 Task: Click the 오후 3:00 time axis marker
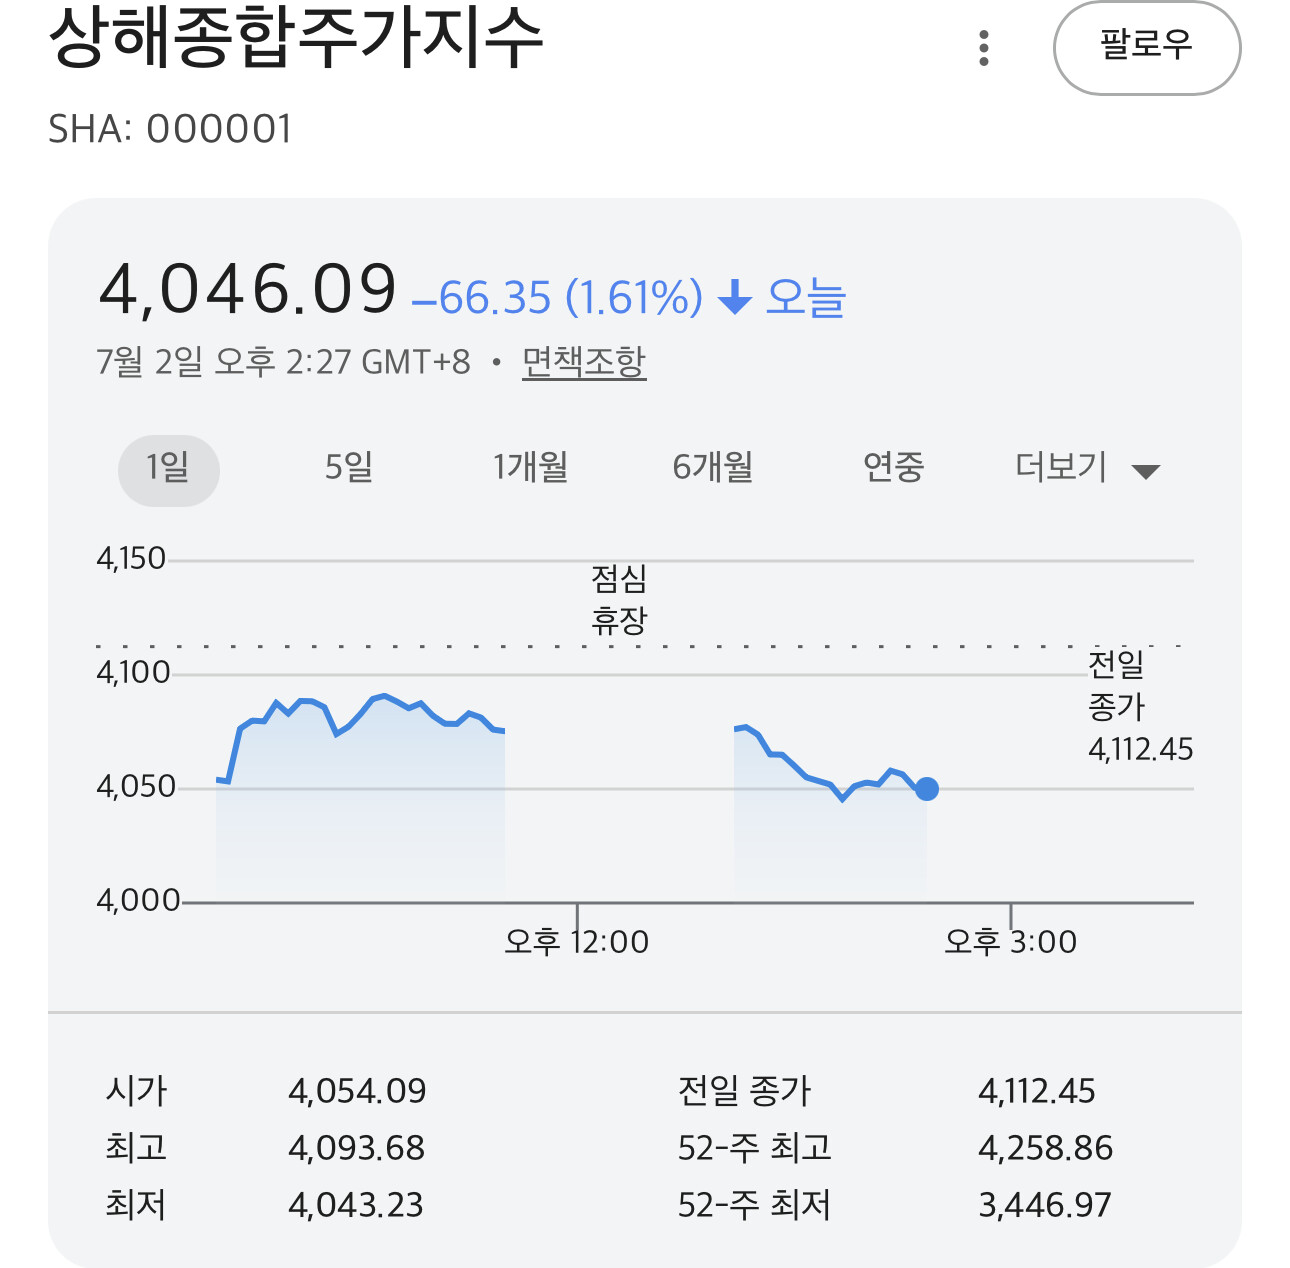(x=1011, y=941)
